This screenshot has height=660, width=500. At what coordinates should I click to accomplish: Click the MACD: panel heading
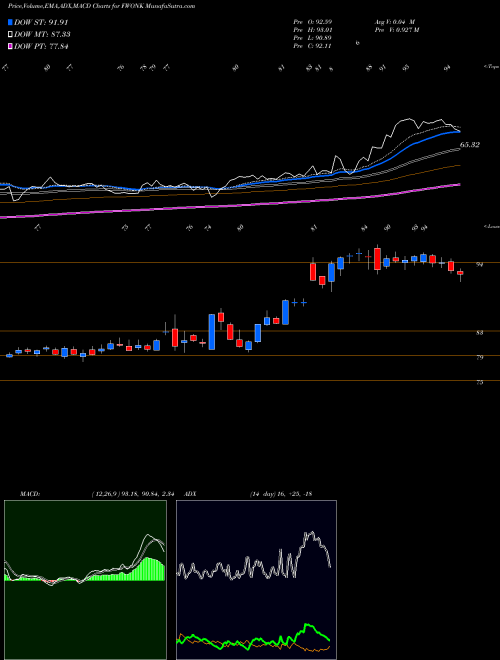click(x=29, y=494)
